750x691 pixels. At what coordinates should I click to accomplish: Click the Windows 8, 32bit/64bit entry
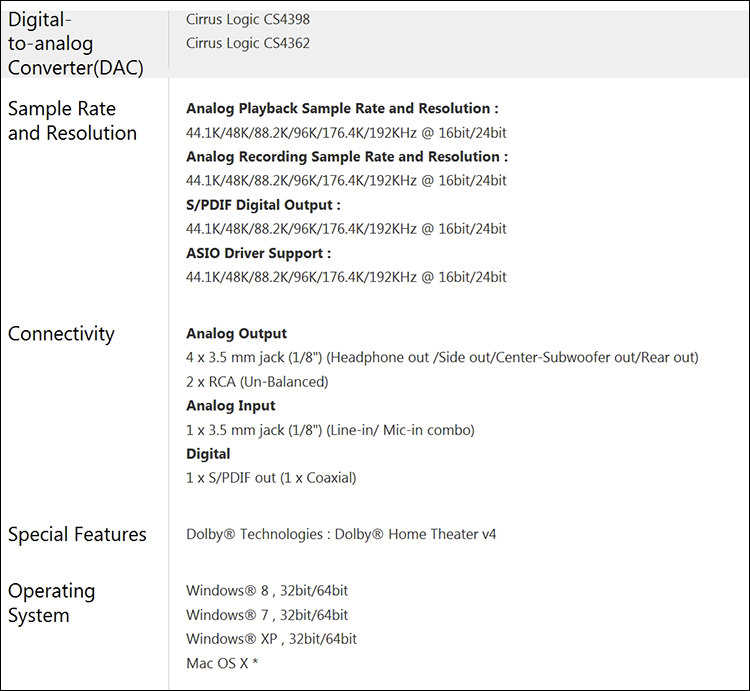[267, 591]
